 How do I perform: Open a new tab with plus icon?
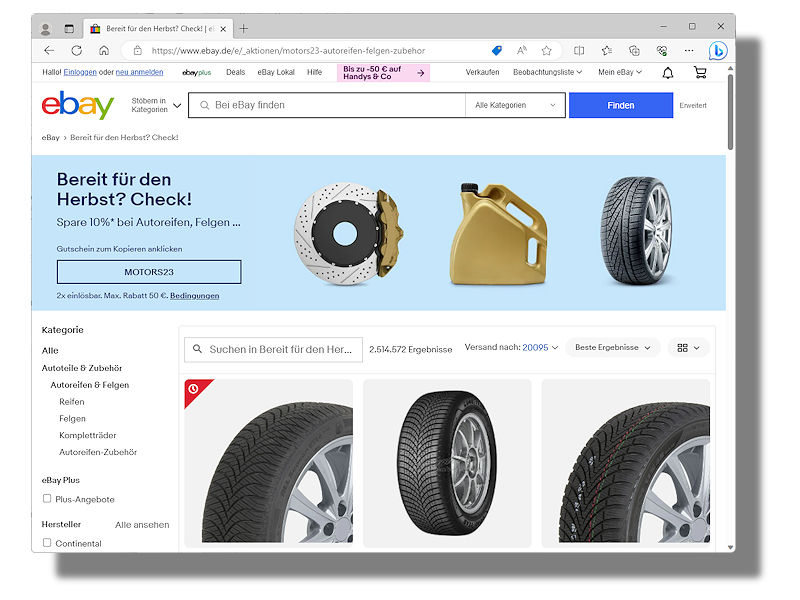pyautogui.click(x=244, y=29)
